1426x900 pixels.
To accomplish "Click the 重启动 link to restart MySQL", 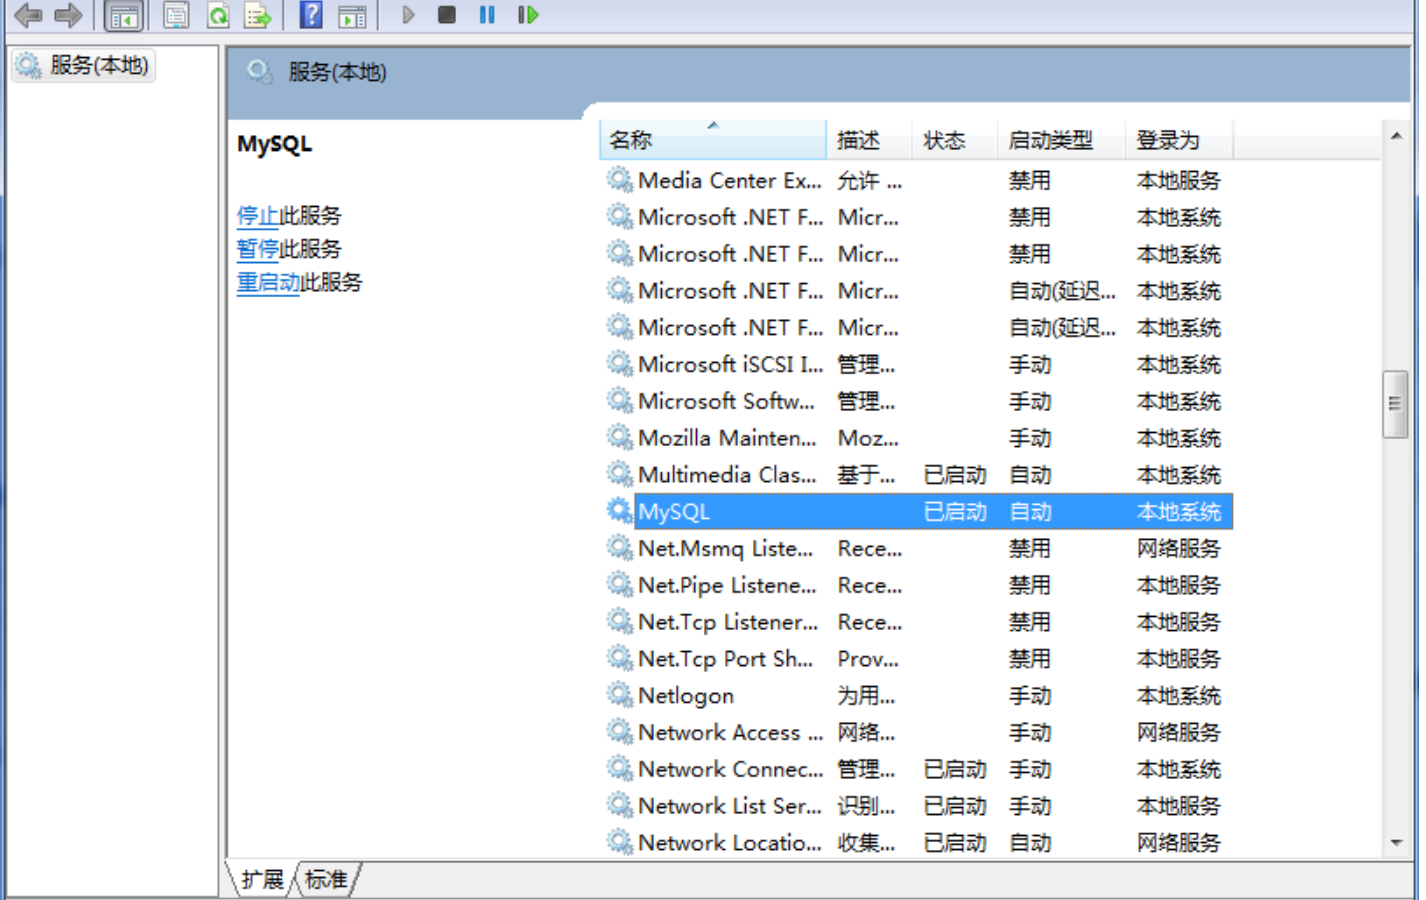I will coord(268,283).
